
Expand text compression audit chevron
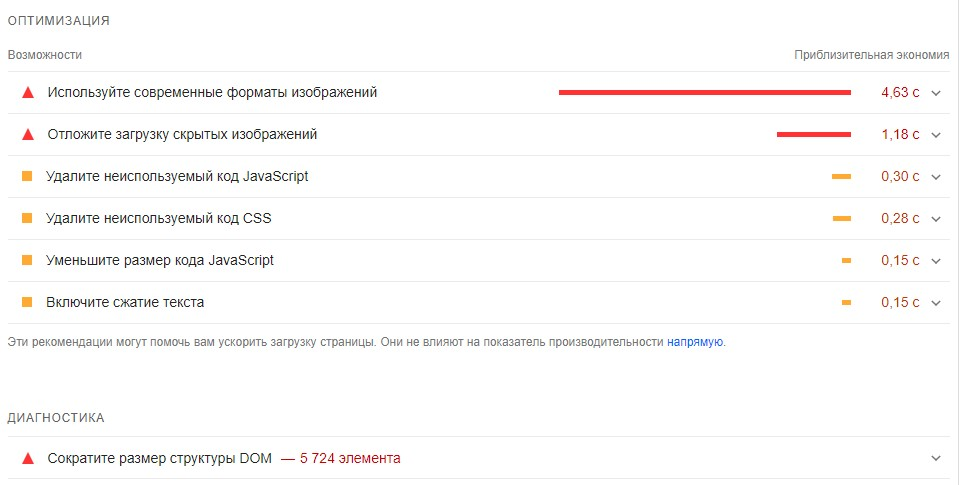[x=936, y=303]
